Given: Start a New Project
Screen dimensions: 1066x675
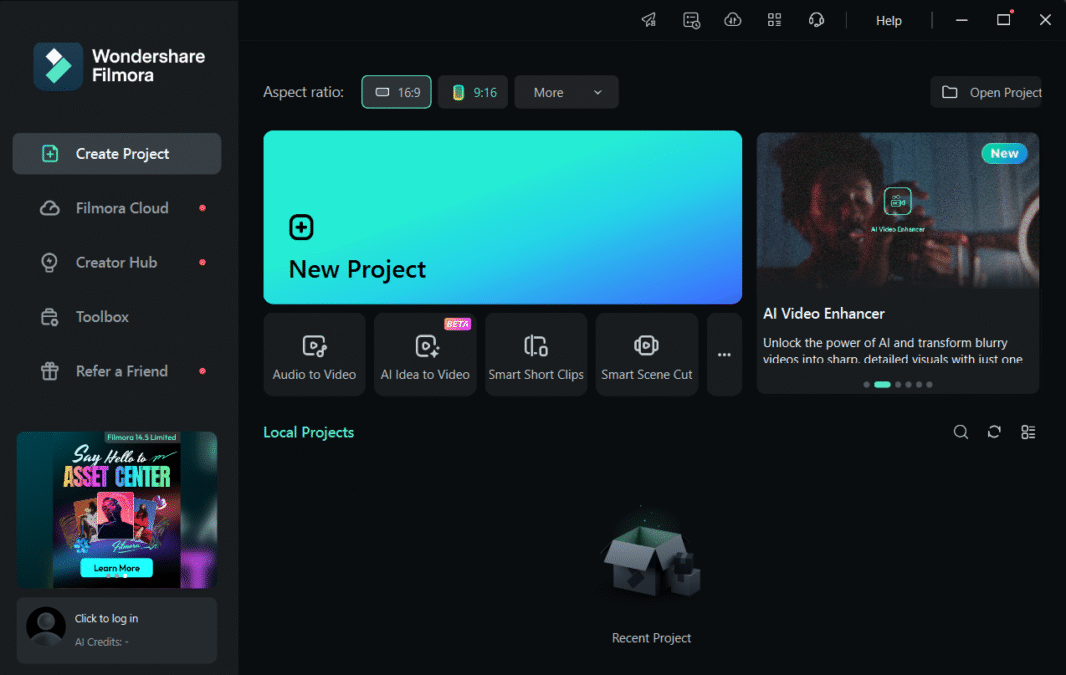Looking at the screenshot, I should [x=502, y=218].
